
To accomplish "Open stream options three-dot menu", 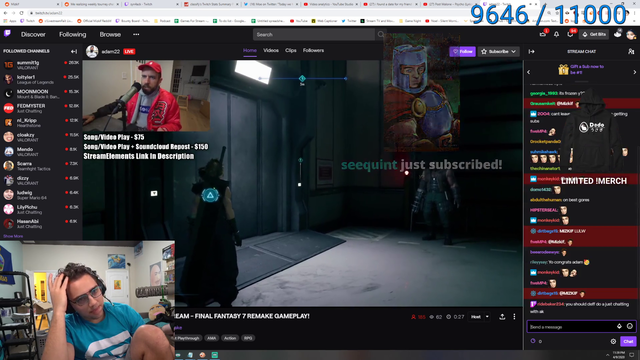I will [x=514, y=317].
